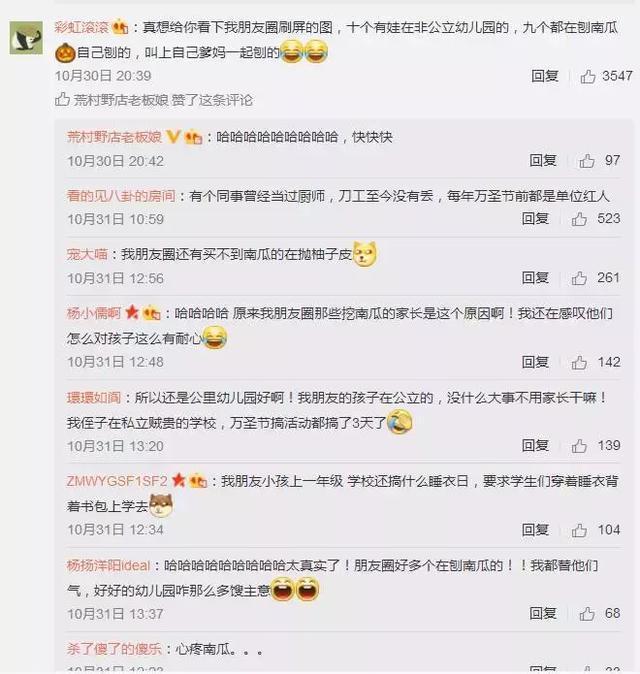Reply to 荒村野店老板娘's comment
The image size is (640, 674).
coord(543,160)
